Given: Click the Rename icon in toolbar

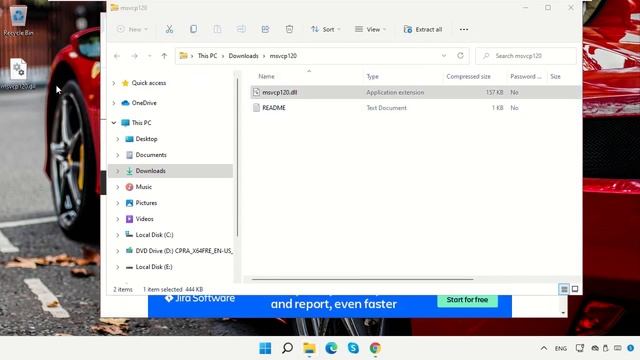Looking at the screenshot, I should tap(241, 29).
